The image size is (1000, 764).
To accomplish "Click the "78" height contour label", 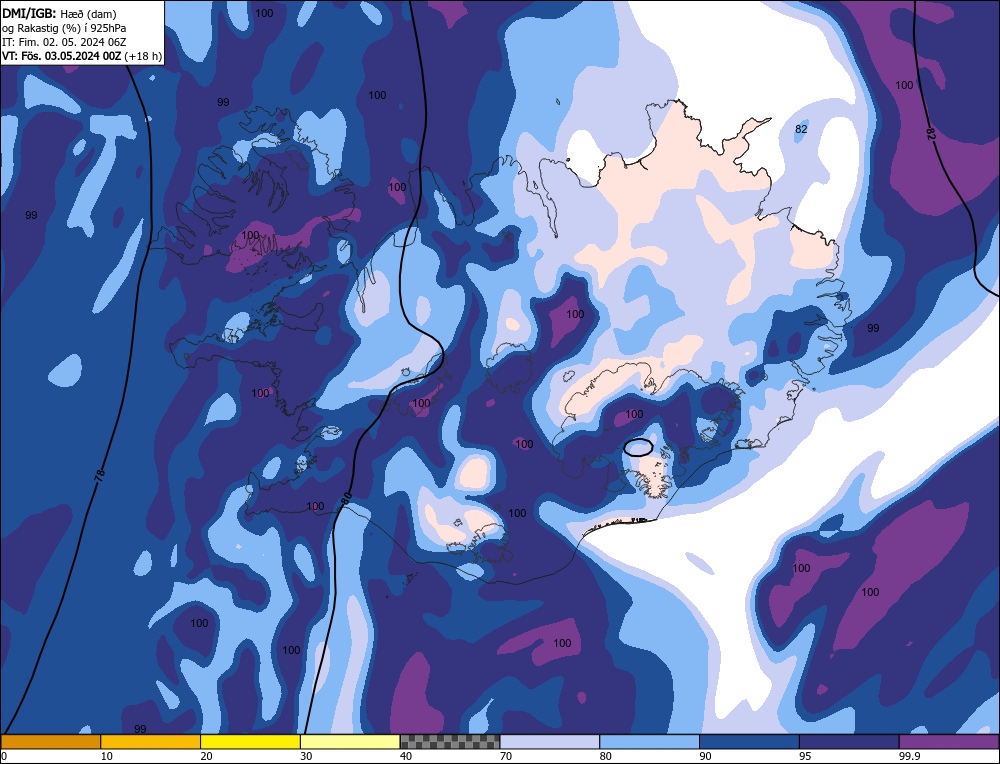I will point(98,475).
